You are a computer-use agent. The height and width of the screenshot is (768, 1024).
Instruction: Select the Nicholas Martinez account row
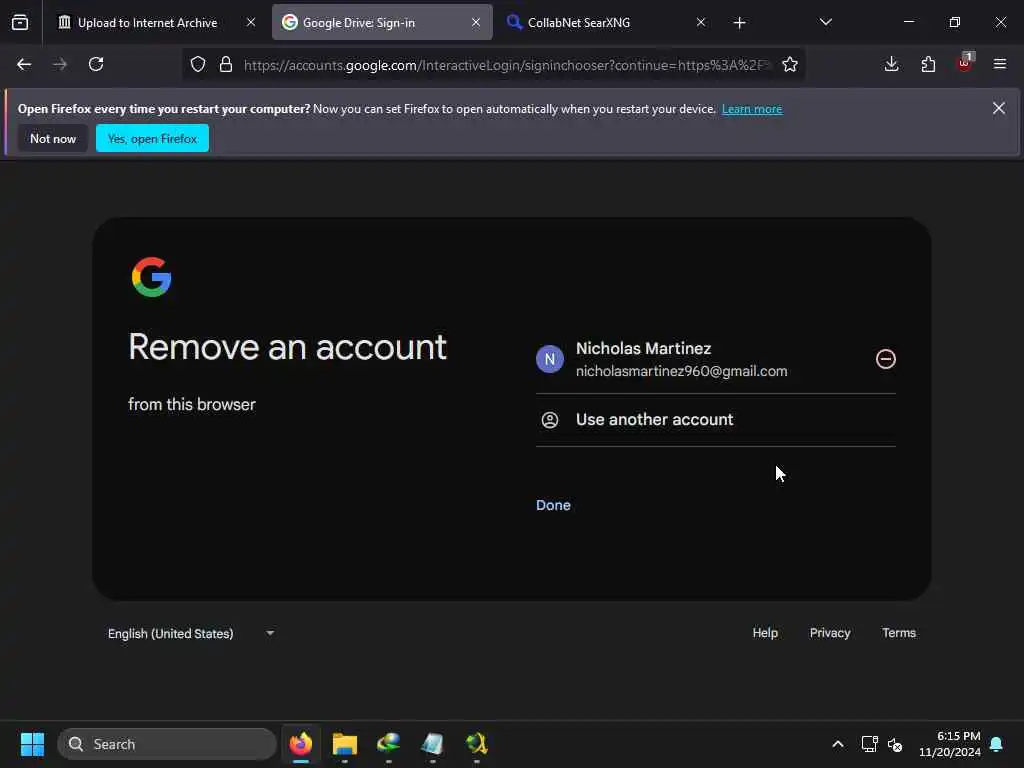point(716,359)
